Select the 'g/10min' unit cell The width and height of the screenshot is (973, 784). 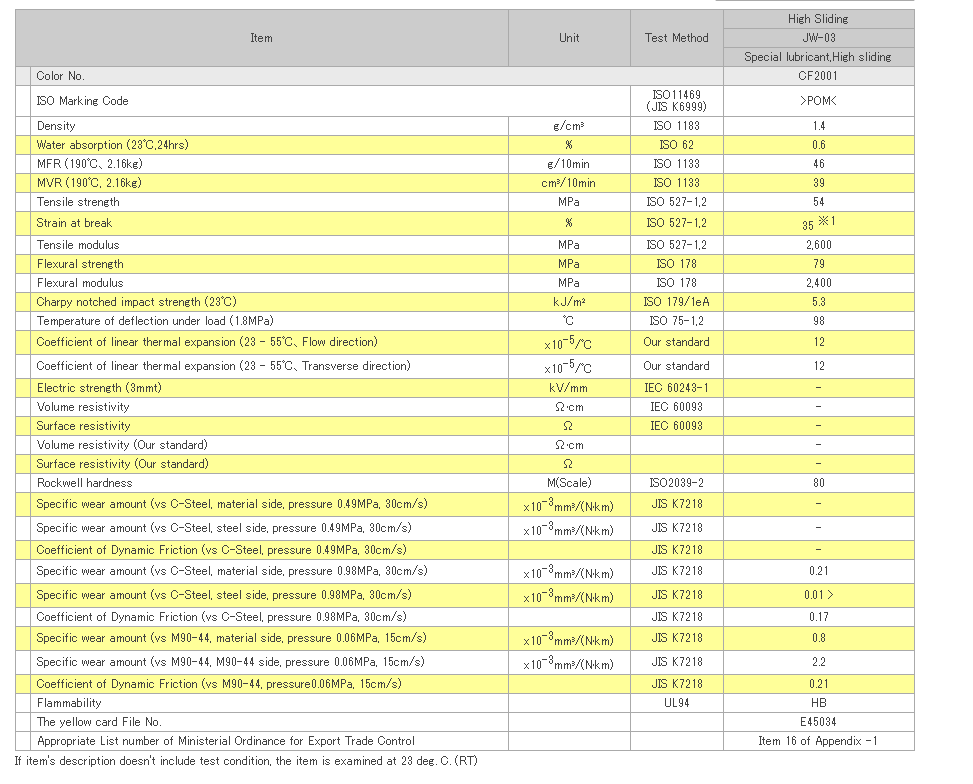[568, 164]
